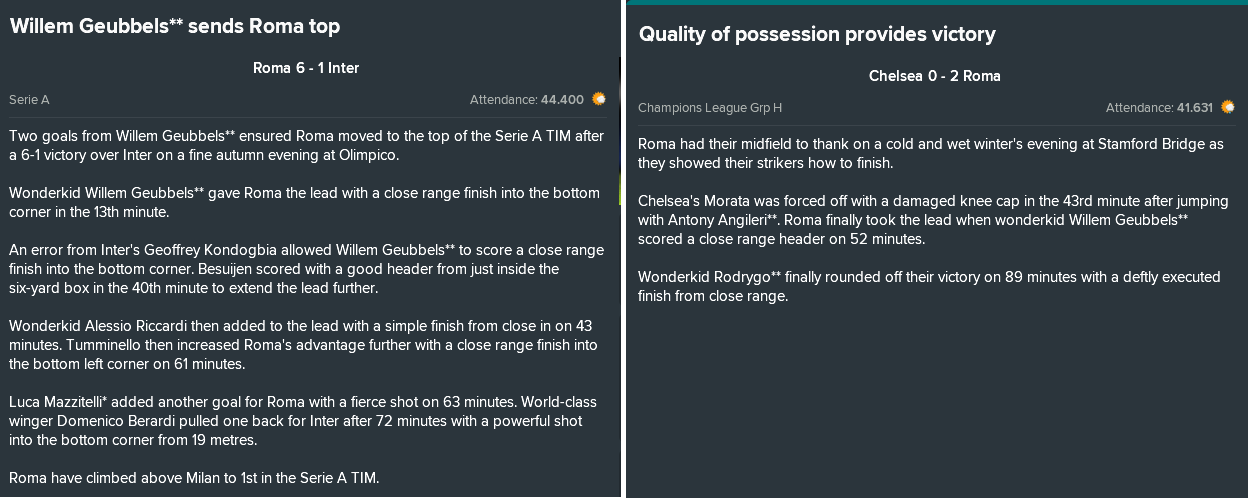Select the 'Chelsea 0 - 2 Roma' scoreline
Screen dimensions: 1248x498
tap(935, 76)
